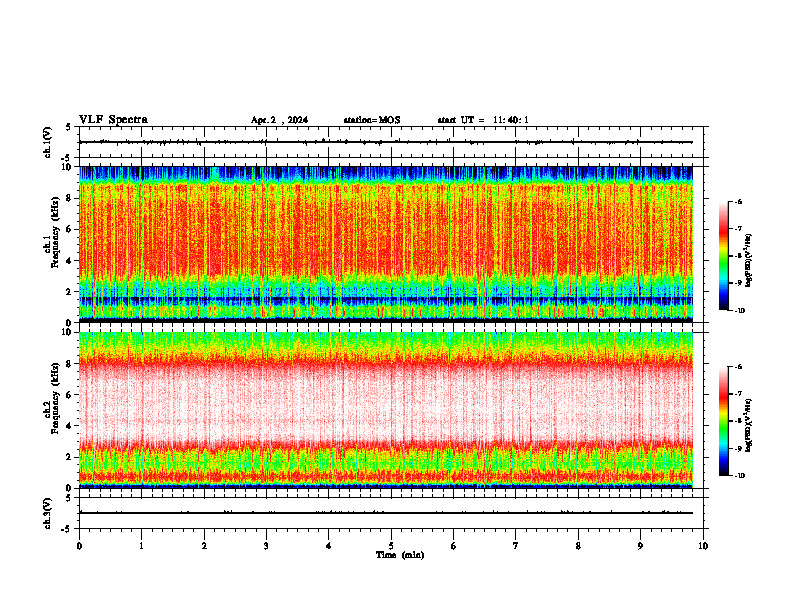This screenshot has height=612, width=792.
Task: Select the "start UT = 11:40: 1" text
Action: [483, 120]
